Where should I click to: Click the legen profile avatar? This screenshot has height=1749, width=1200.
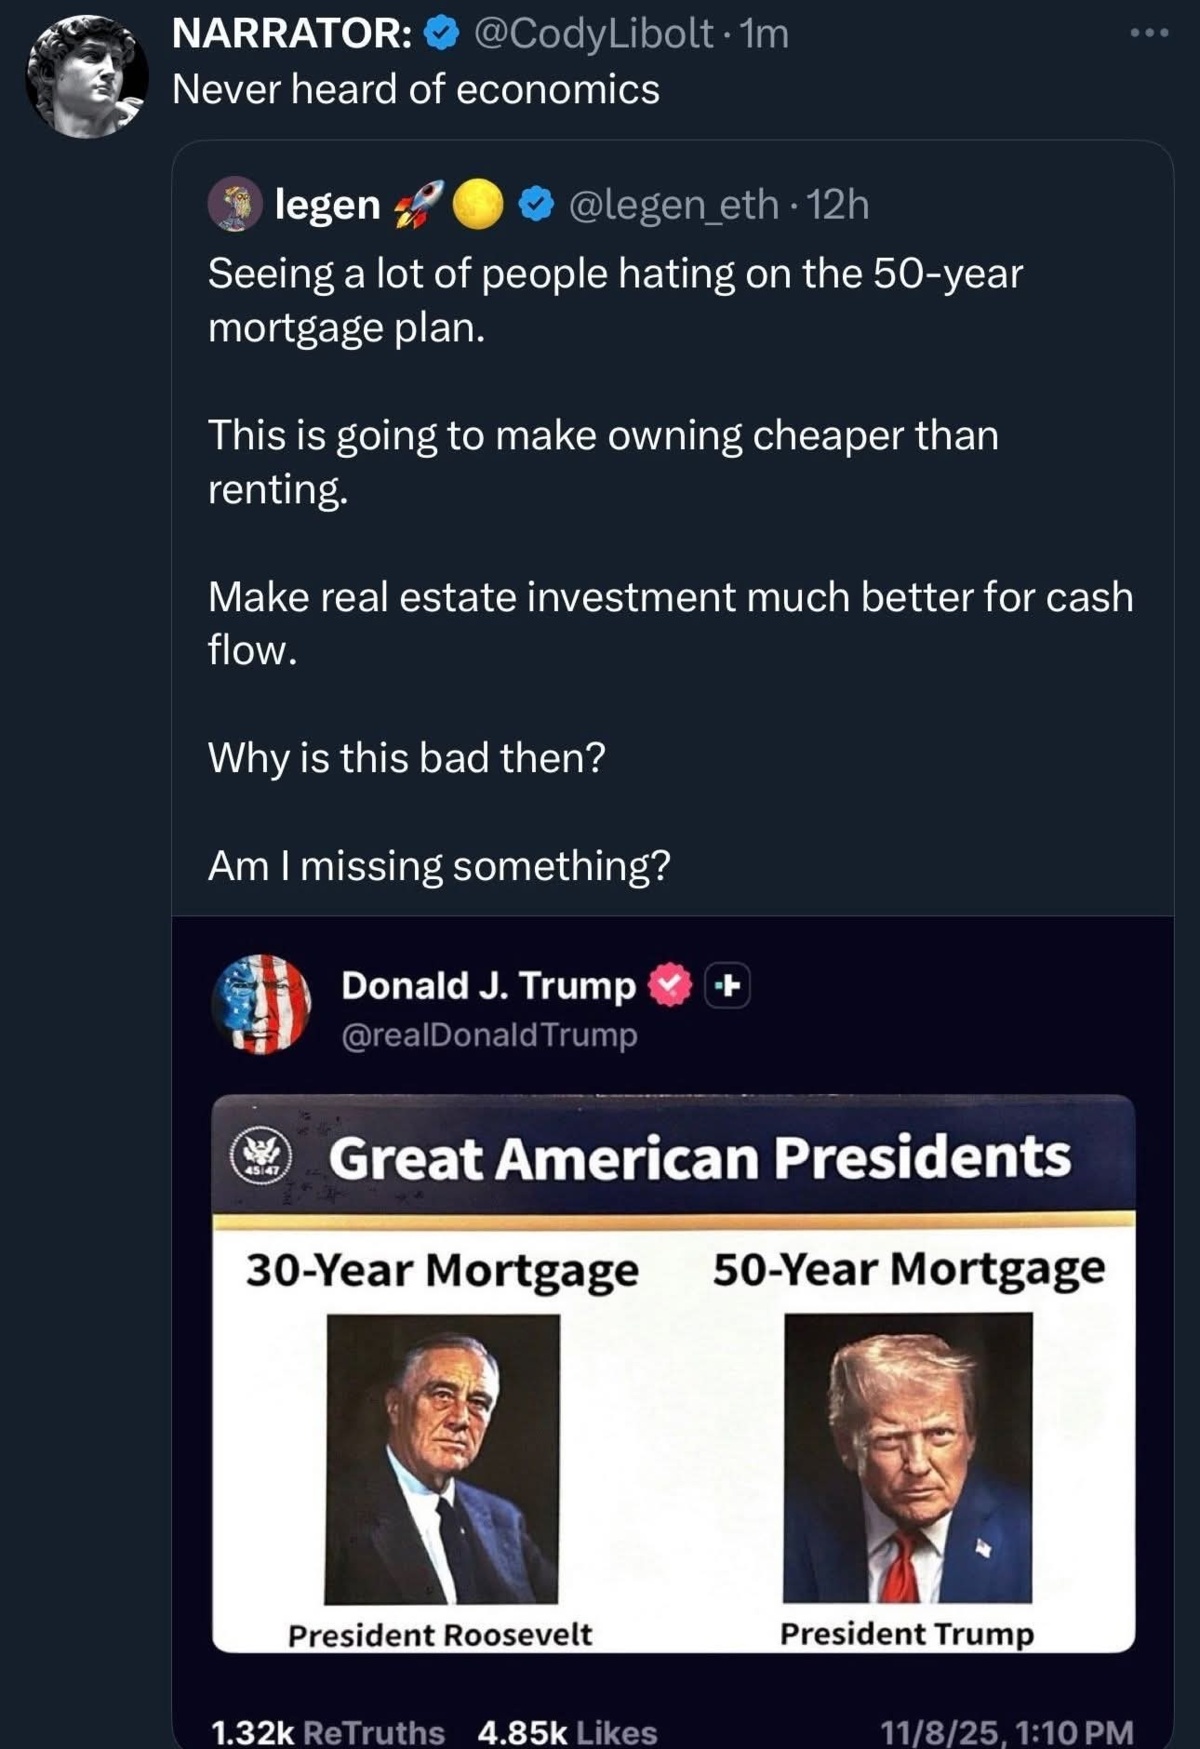(234, 204)
